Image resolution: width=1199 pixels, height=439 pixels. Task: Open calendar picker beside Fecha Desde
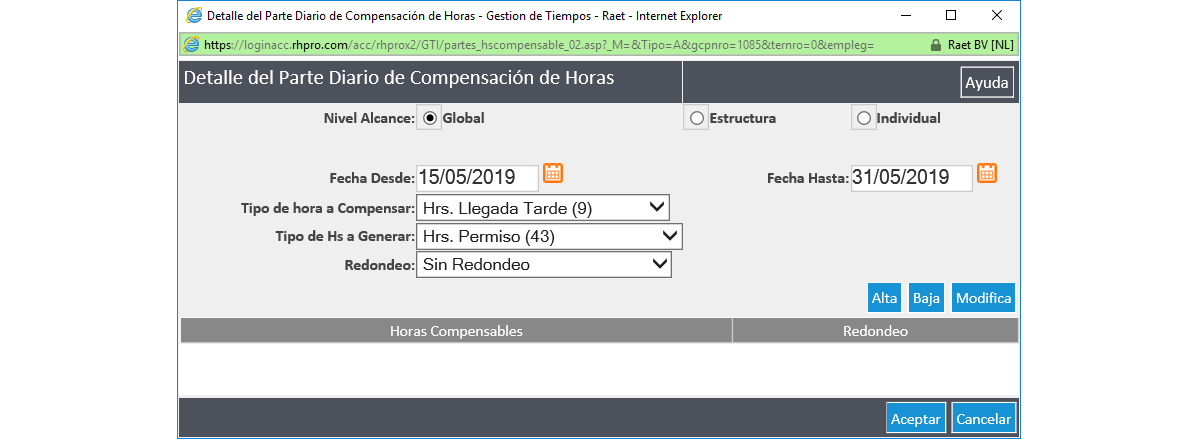(x=553, y=174)
